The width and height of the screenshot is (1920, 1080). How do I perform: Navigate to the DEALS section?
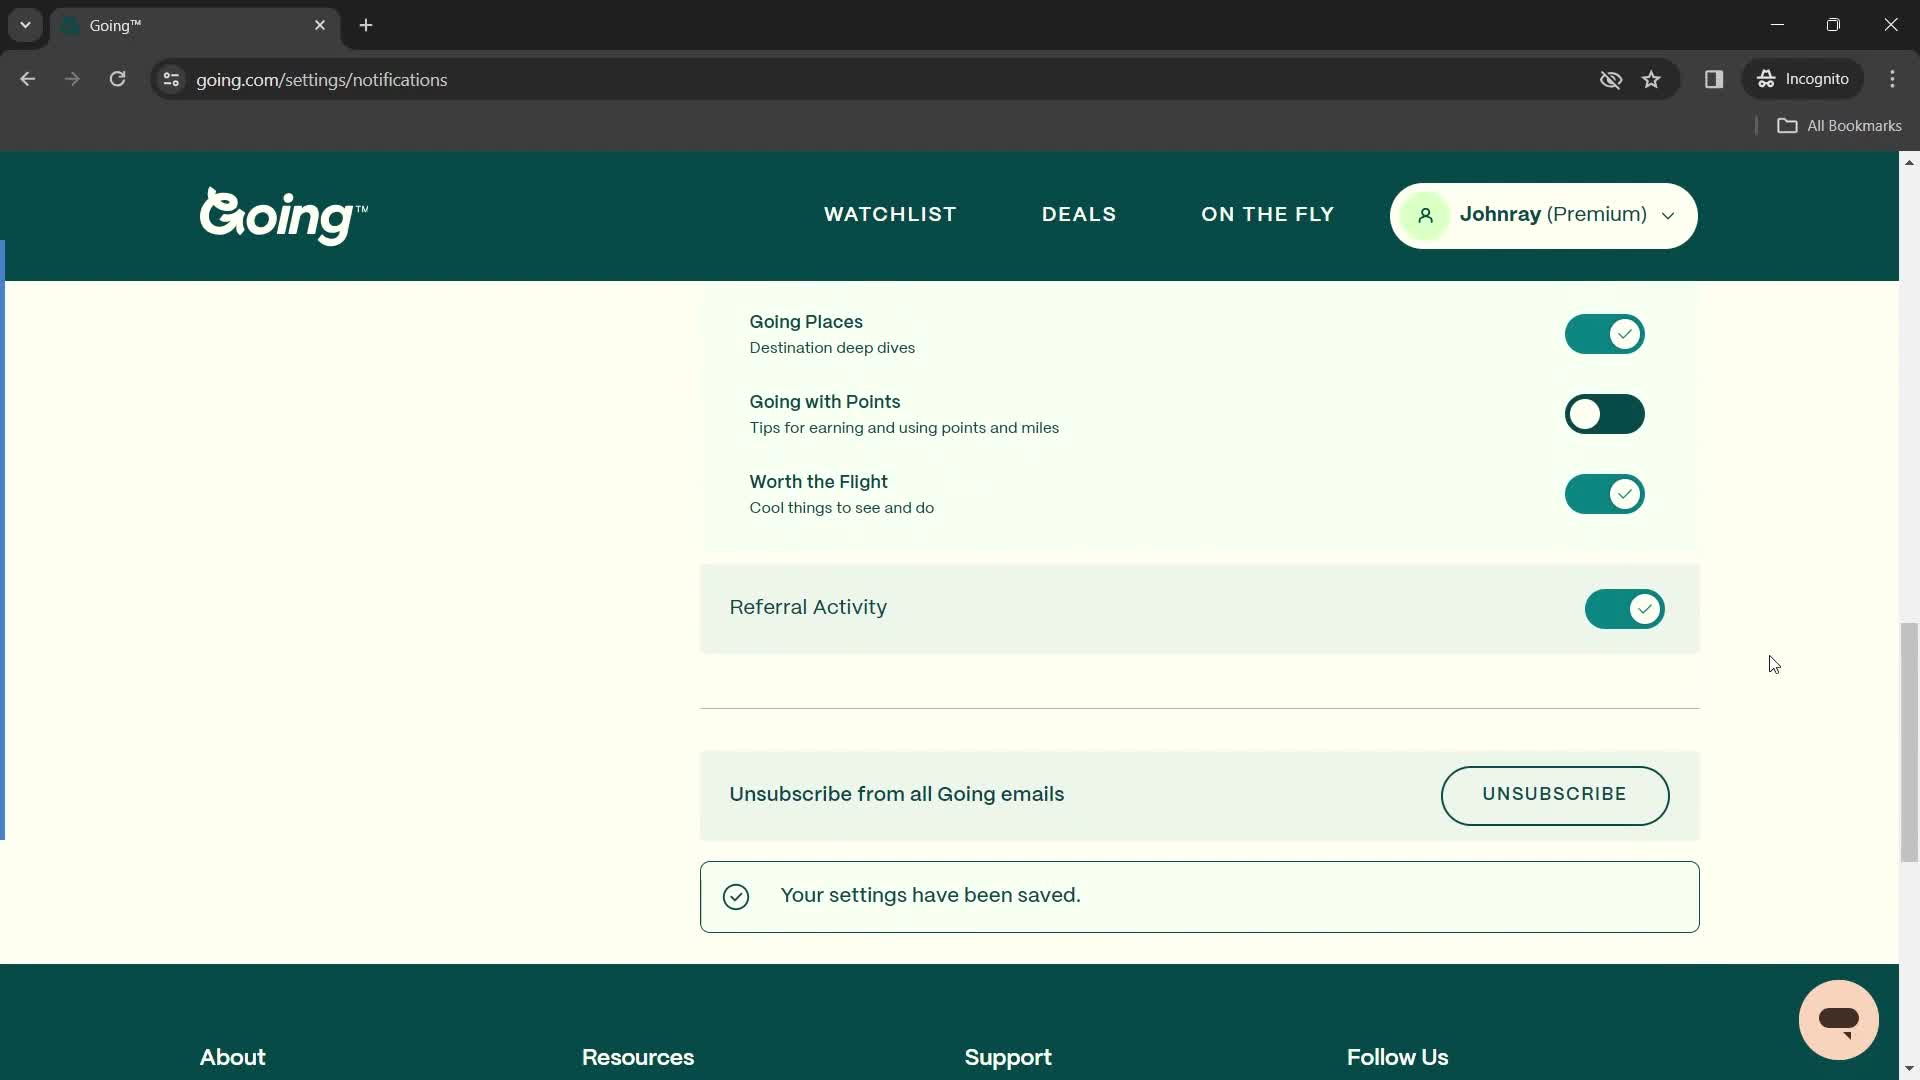(1079, 215)
